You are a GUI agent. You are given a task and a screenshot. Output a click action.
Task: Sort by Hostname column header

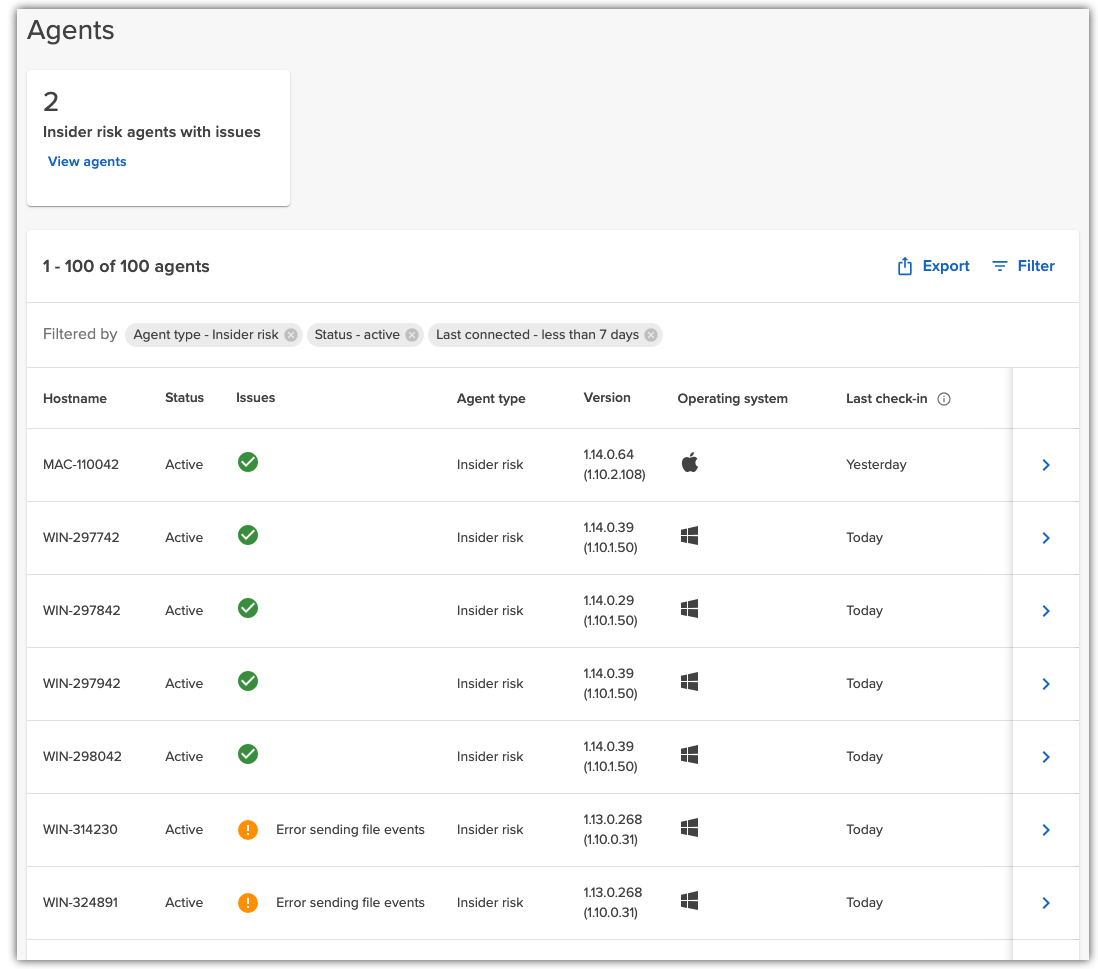[x=75, y=398]
